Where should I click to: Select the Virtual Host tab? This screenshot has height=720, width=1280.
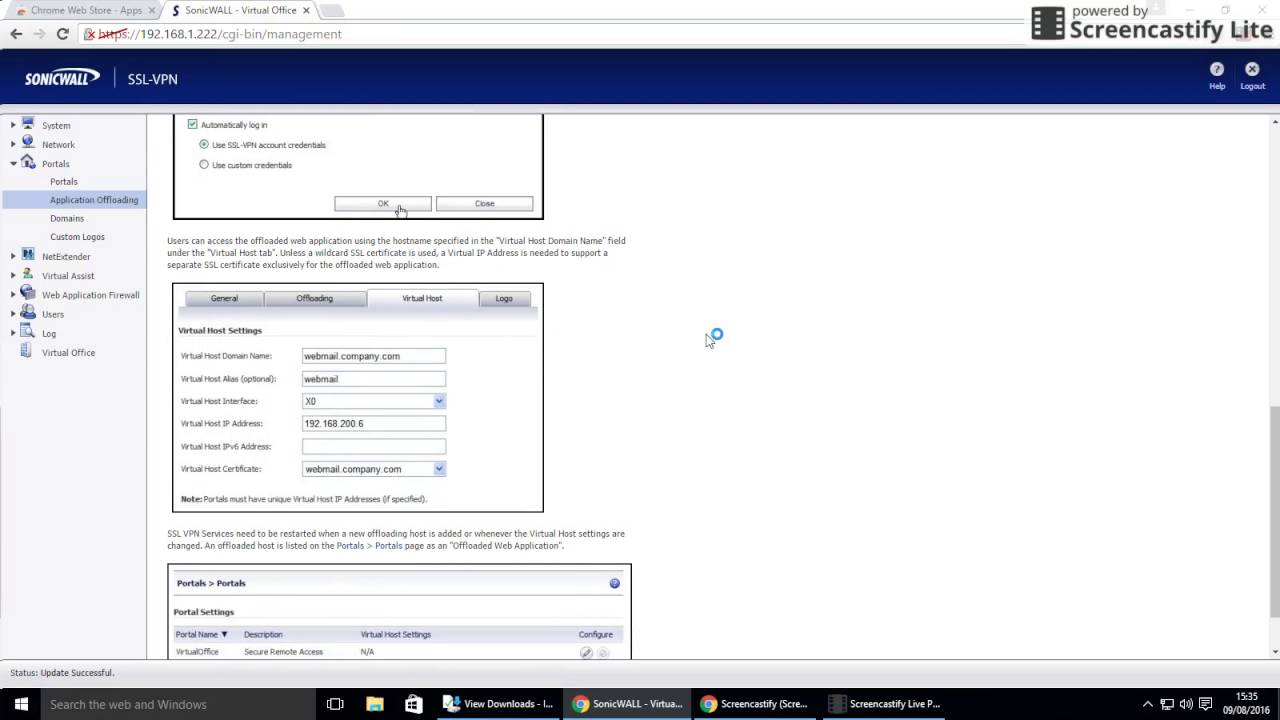[x=422, y=298]
